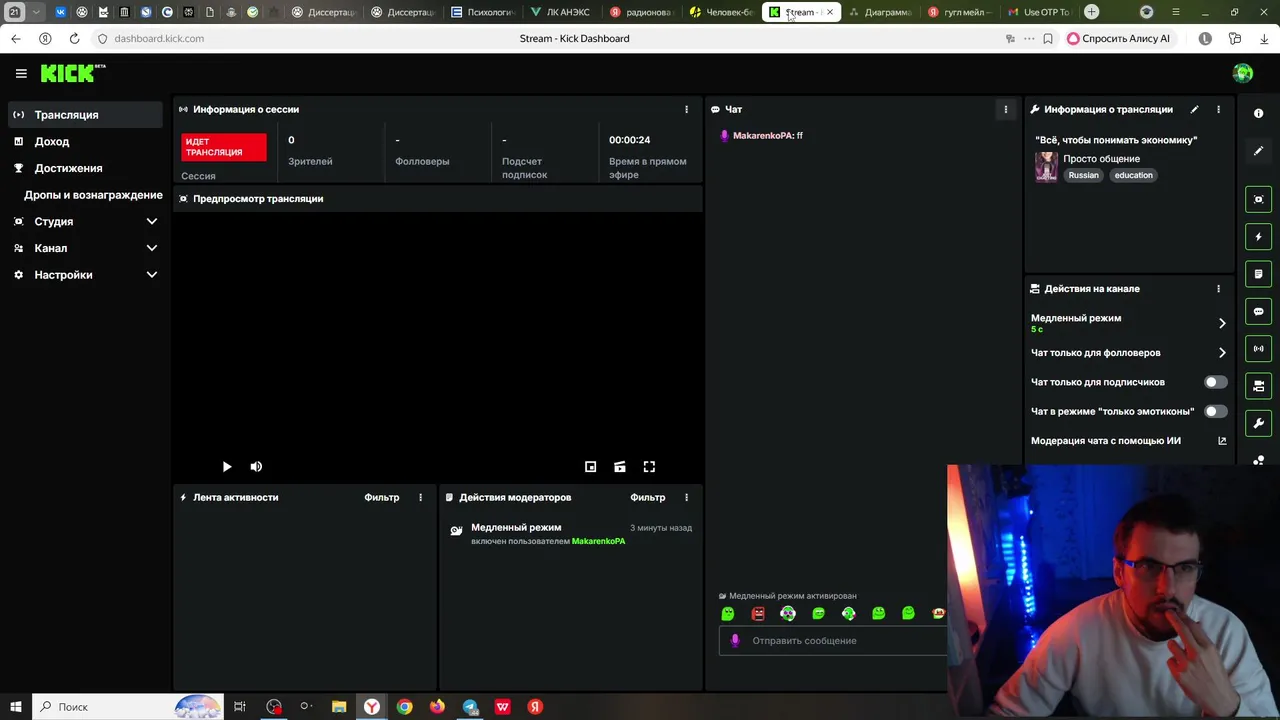This screenshot has width=1280, height=720.
Task: Click the MakarenkoPA username in chat
Action: pyautogui.click(x=763, y=135)
